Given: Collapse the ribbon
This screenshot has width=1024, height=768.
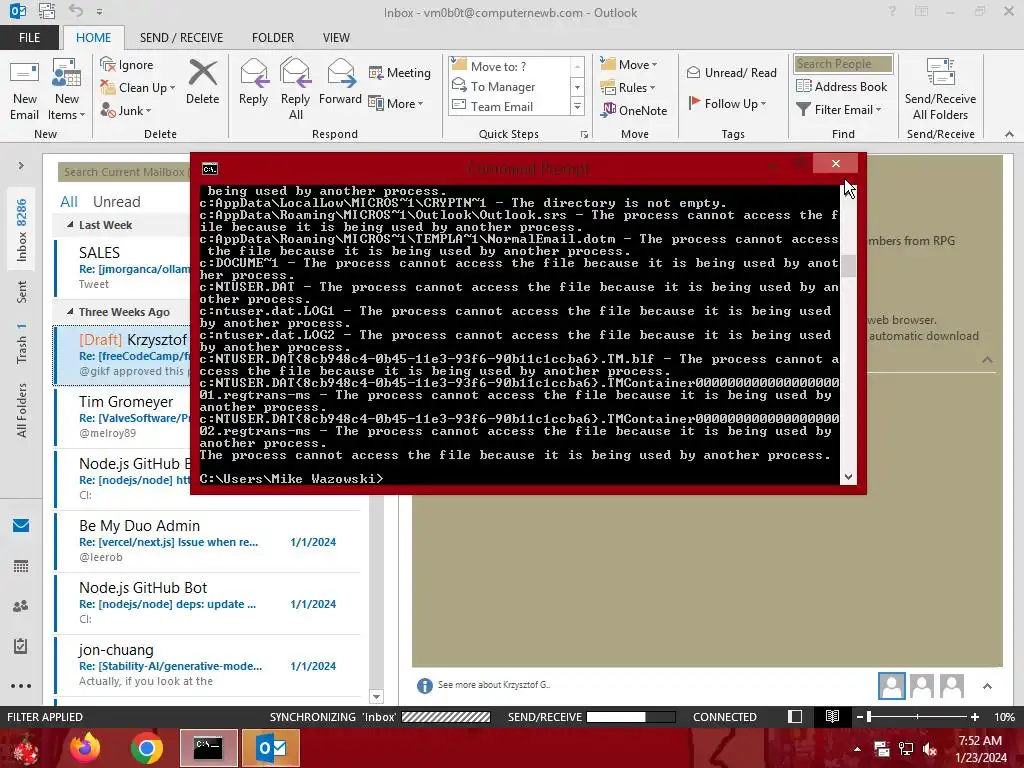Looking at the screenshot, I should (1009, 134).
